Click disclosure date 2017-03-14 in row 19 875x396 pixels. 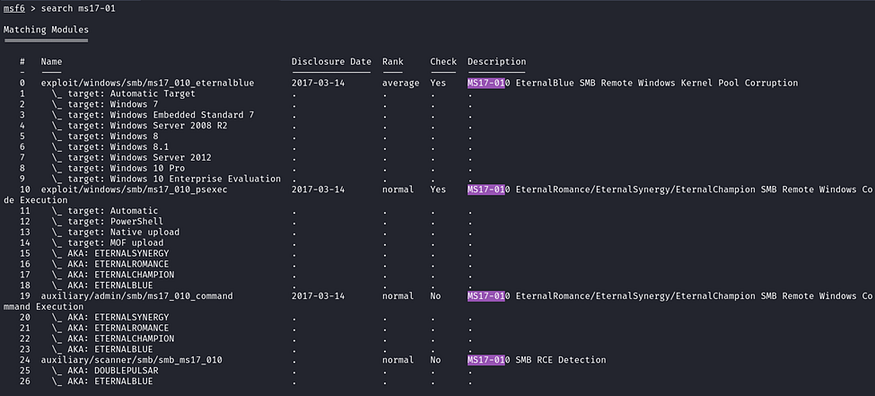coord(318,296)
